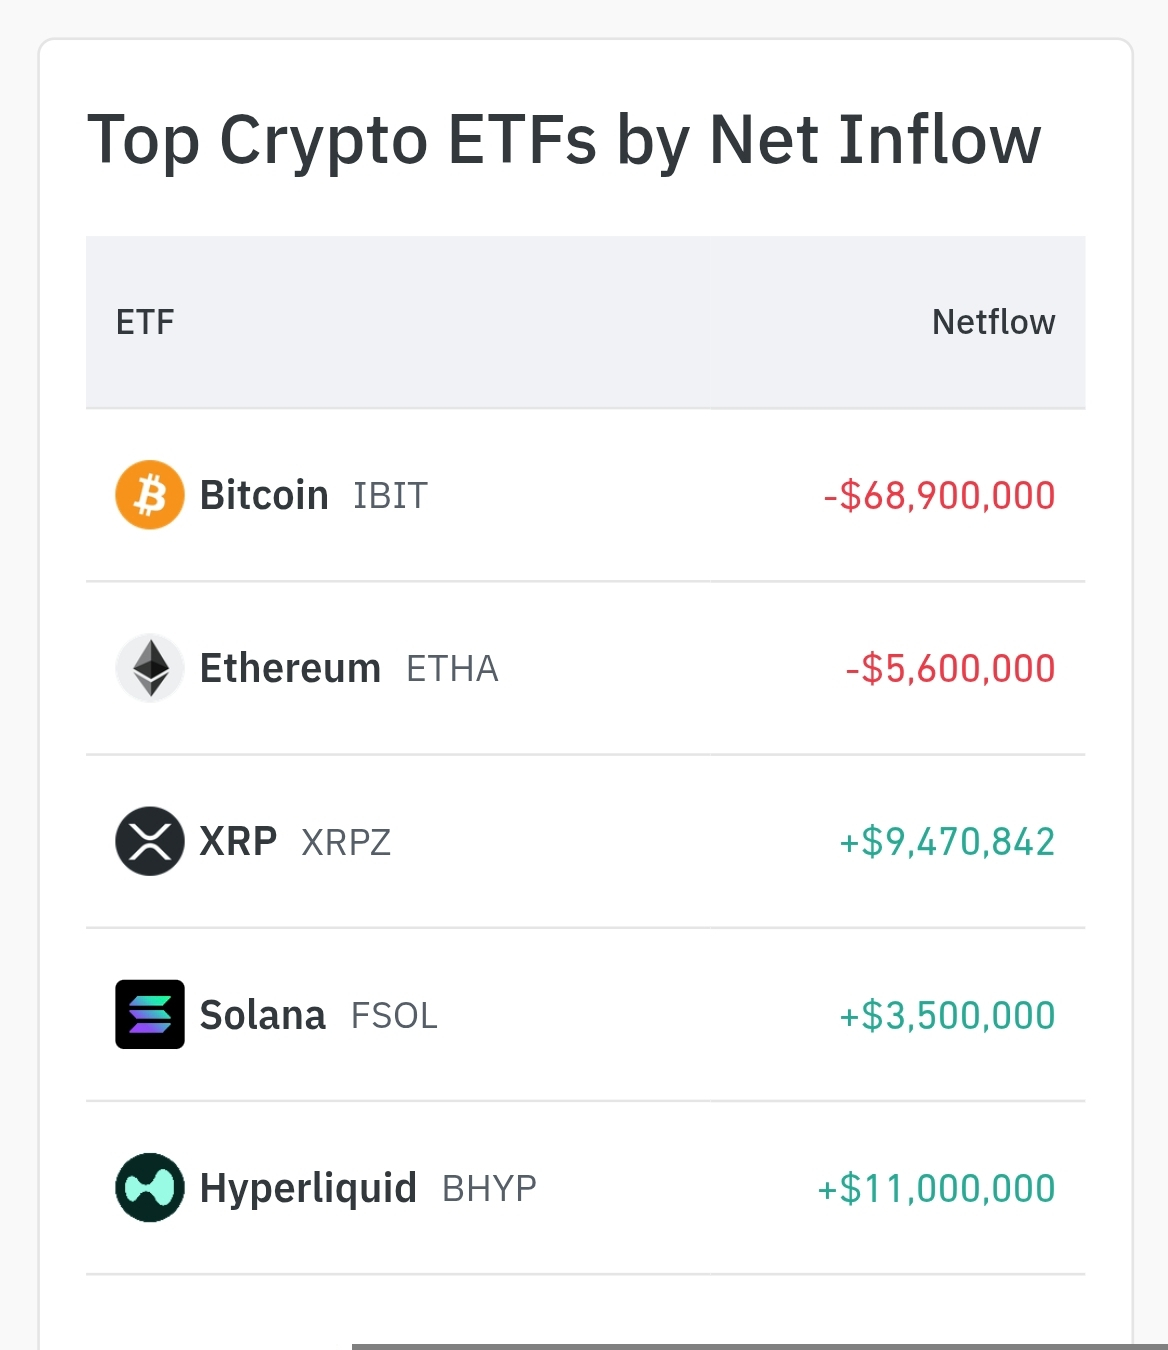Click the Bitcoin orange logo icon
1168x1350 pixels.
click(150, 495)
